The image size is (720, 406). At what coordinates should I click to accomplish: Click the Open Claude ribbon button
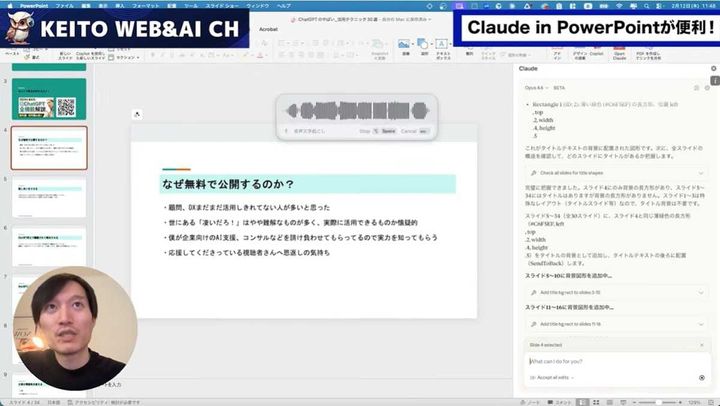619,54
